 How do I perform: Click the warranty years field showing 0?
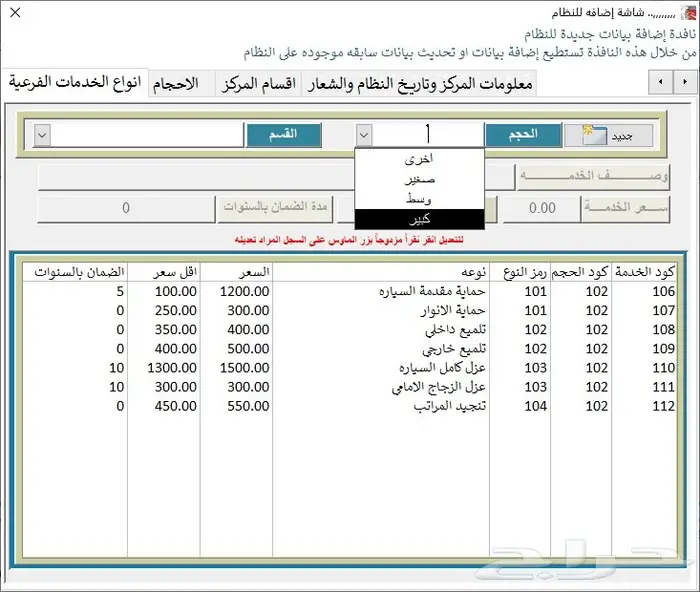tap(126, 208)
